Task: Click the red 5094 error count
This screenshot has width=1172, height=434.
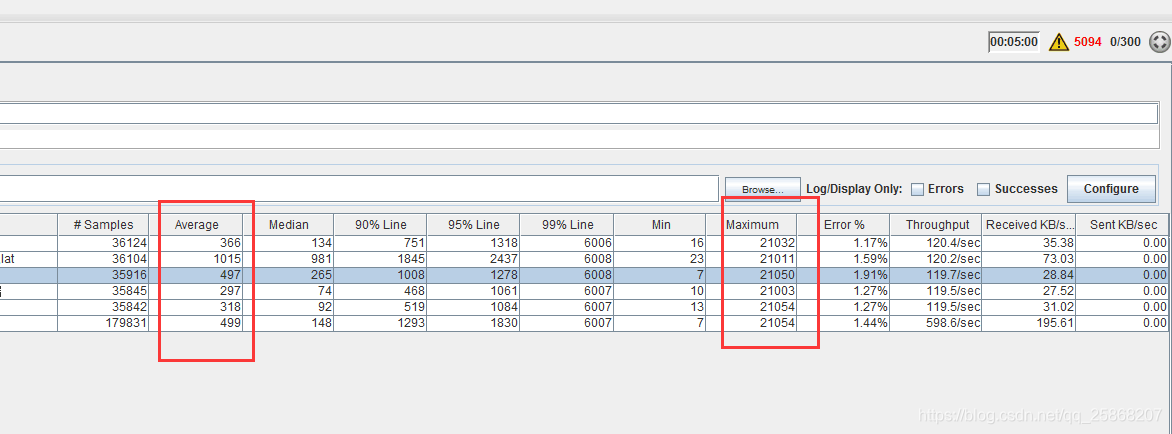Action: pyautogui.click(x=1088, y=42)
